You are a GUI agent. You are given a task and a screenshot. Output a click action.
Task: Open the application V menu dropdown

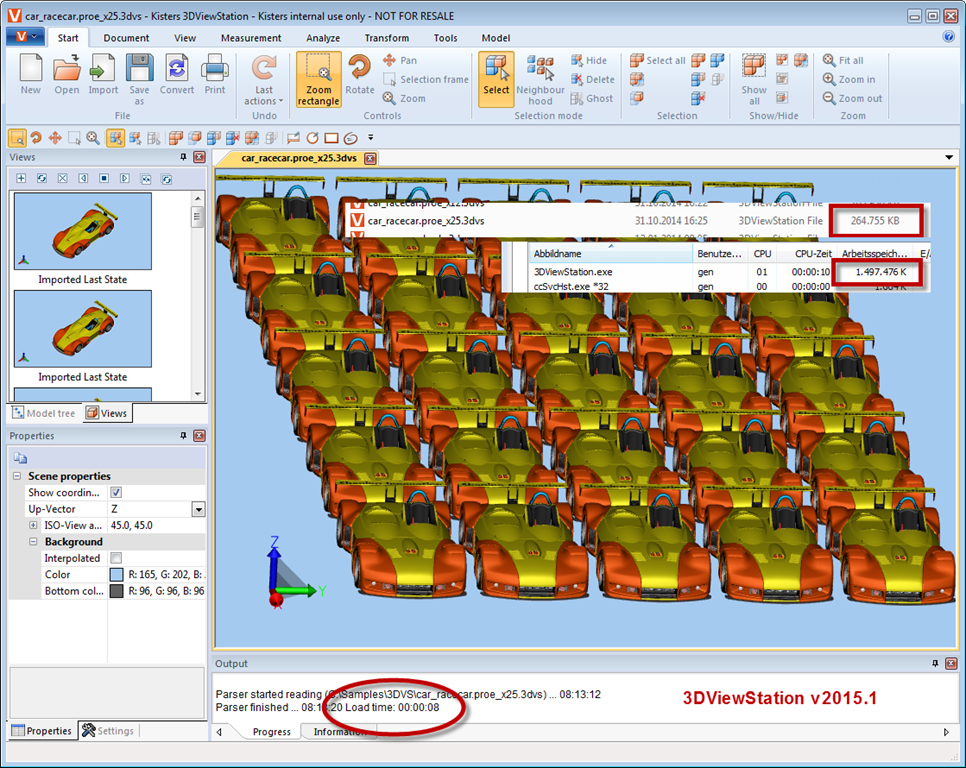pos(25,37)
